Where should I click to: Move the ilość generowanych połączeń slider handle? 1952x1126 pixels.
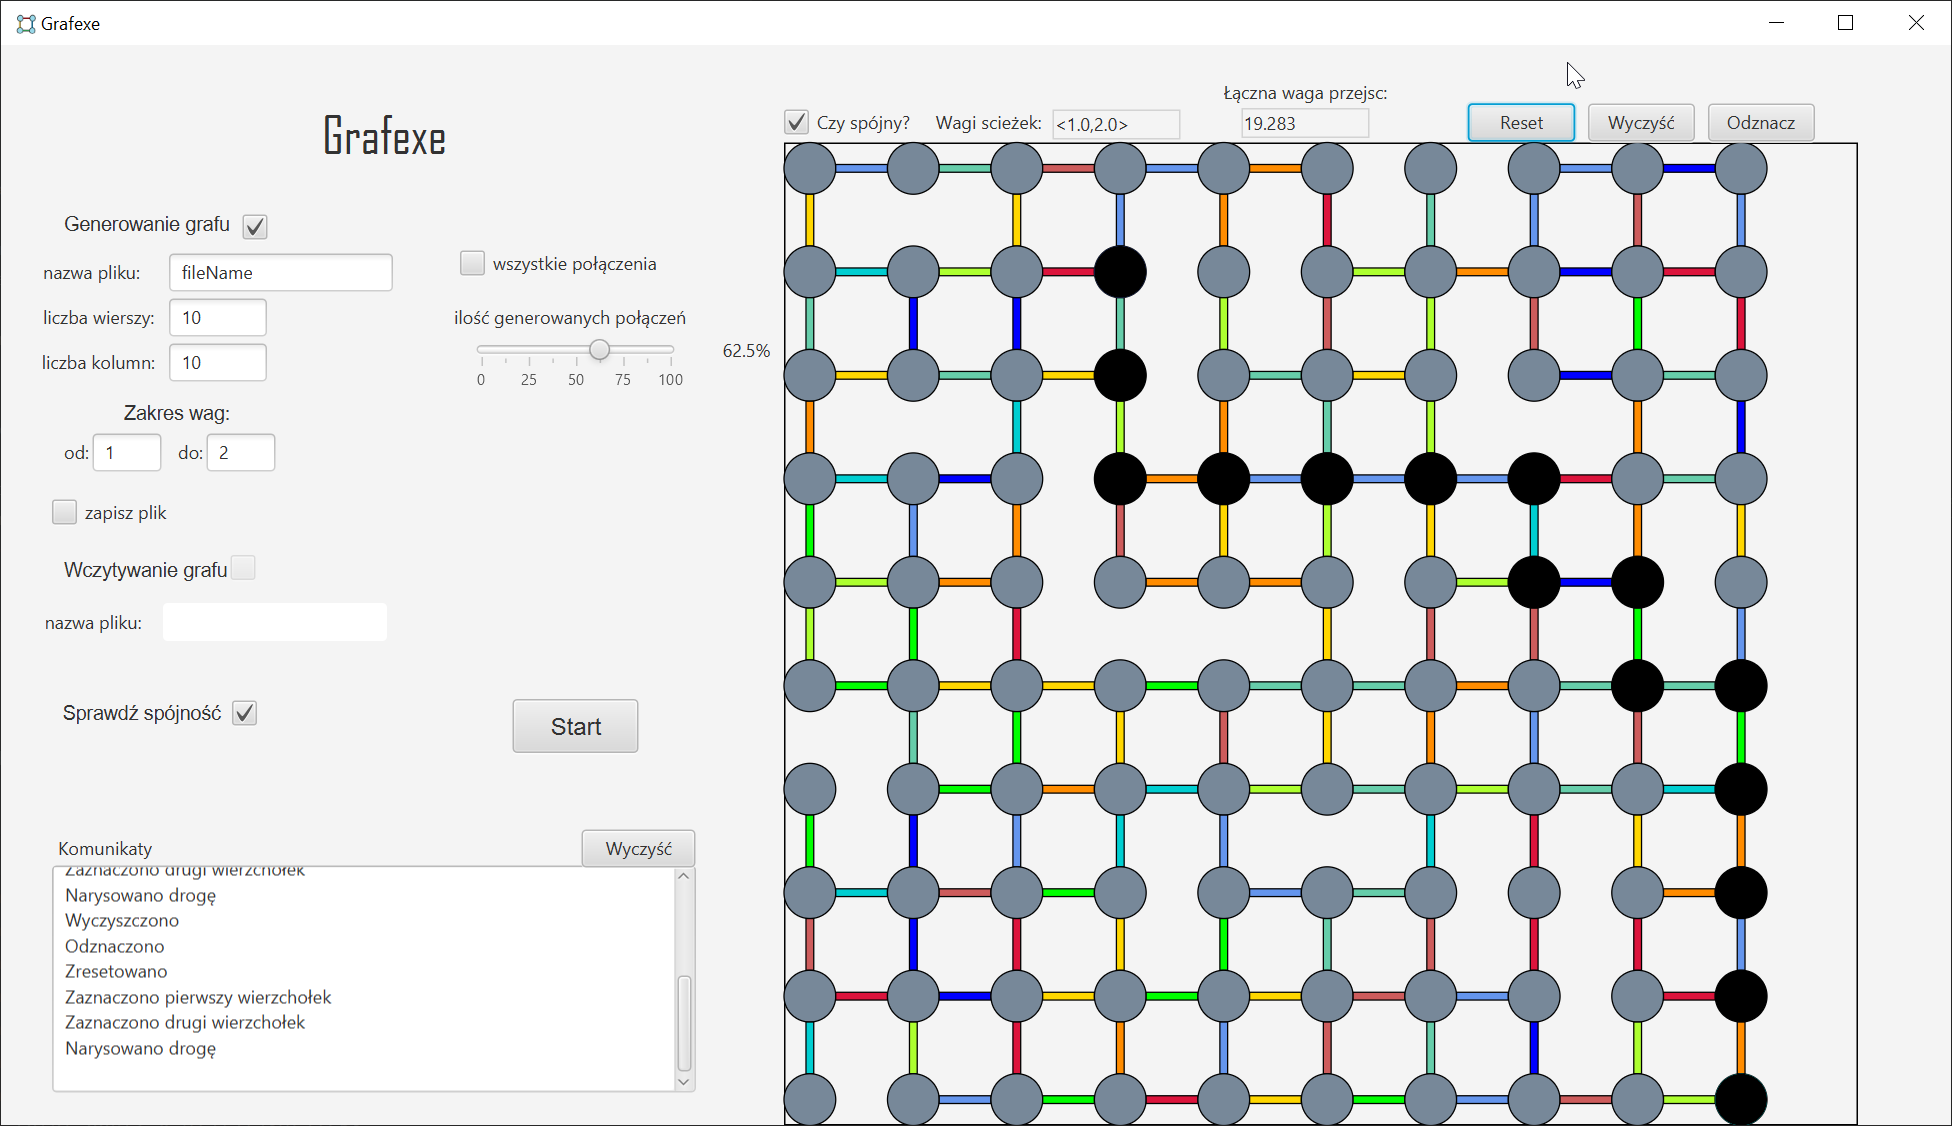[x=599, y=350]
